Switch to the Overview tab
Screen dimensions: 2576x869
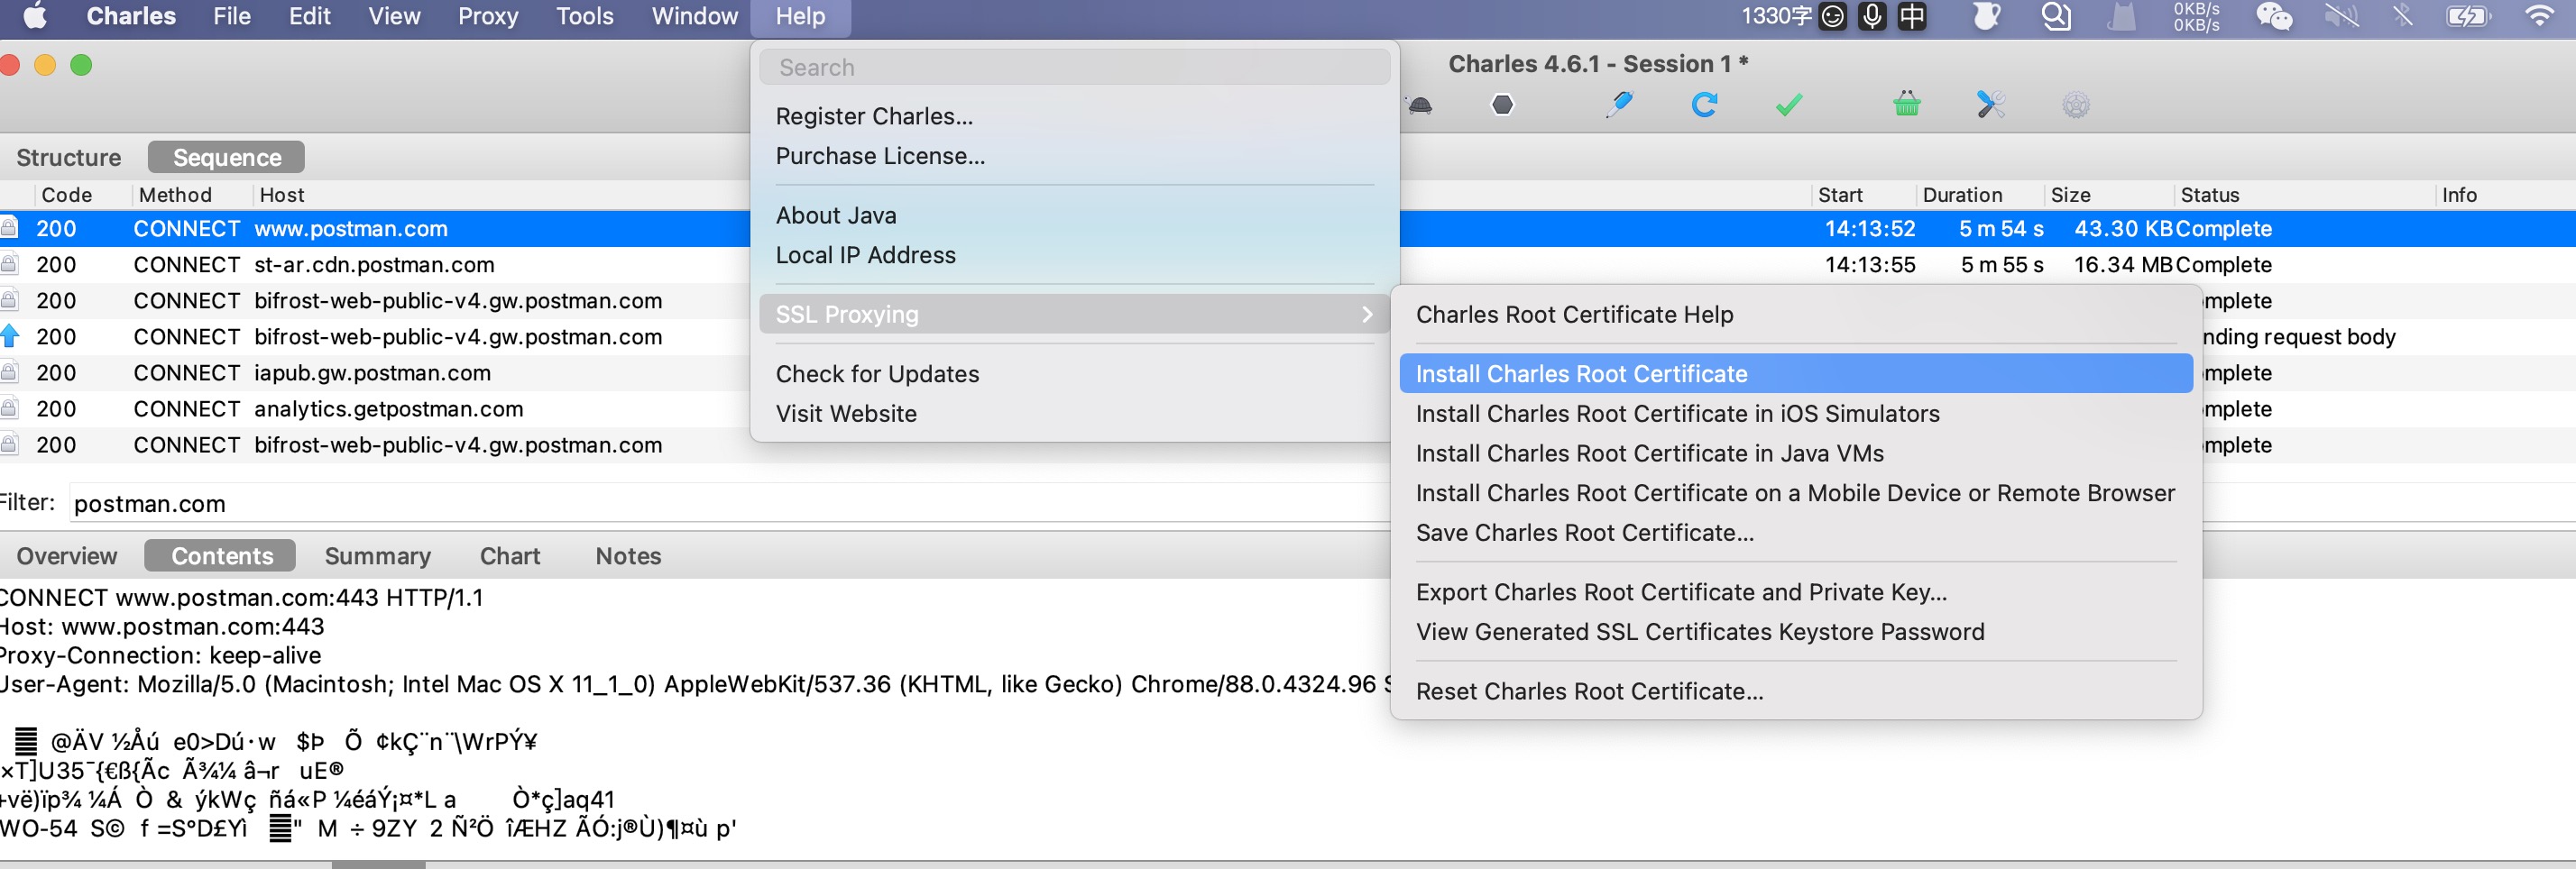(x=66, y=555)
